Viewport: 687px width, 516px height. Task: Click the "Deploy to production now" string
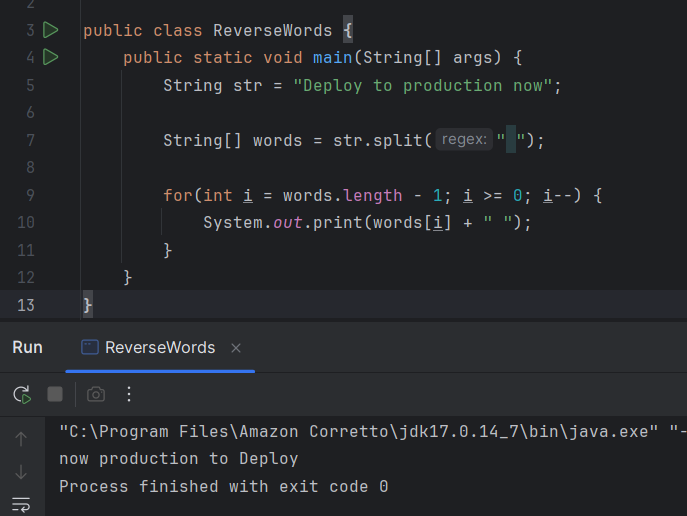[422, 86]
